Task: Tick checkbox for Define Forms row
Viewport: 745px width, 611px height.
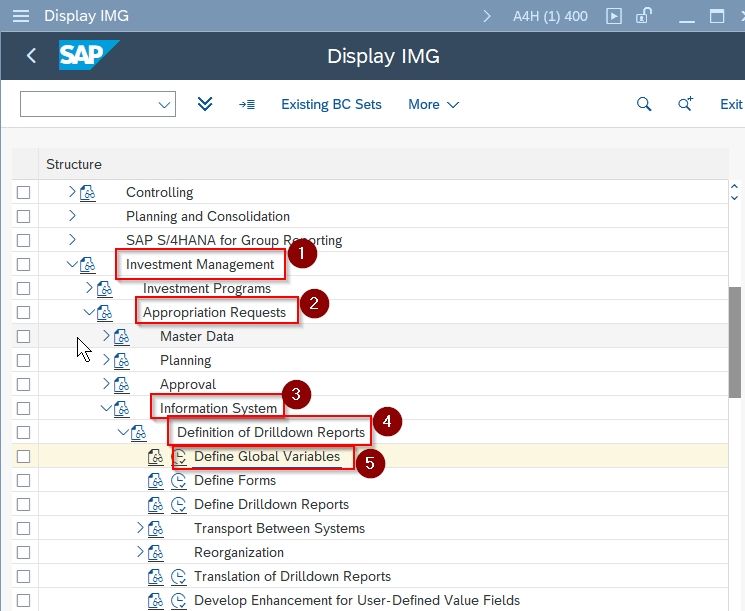Action: pyautogui.click(x=23, y=480)
